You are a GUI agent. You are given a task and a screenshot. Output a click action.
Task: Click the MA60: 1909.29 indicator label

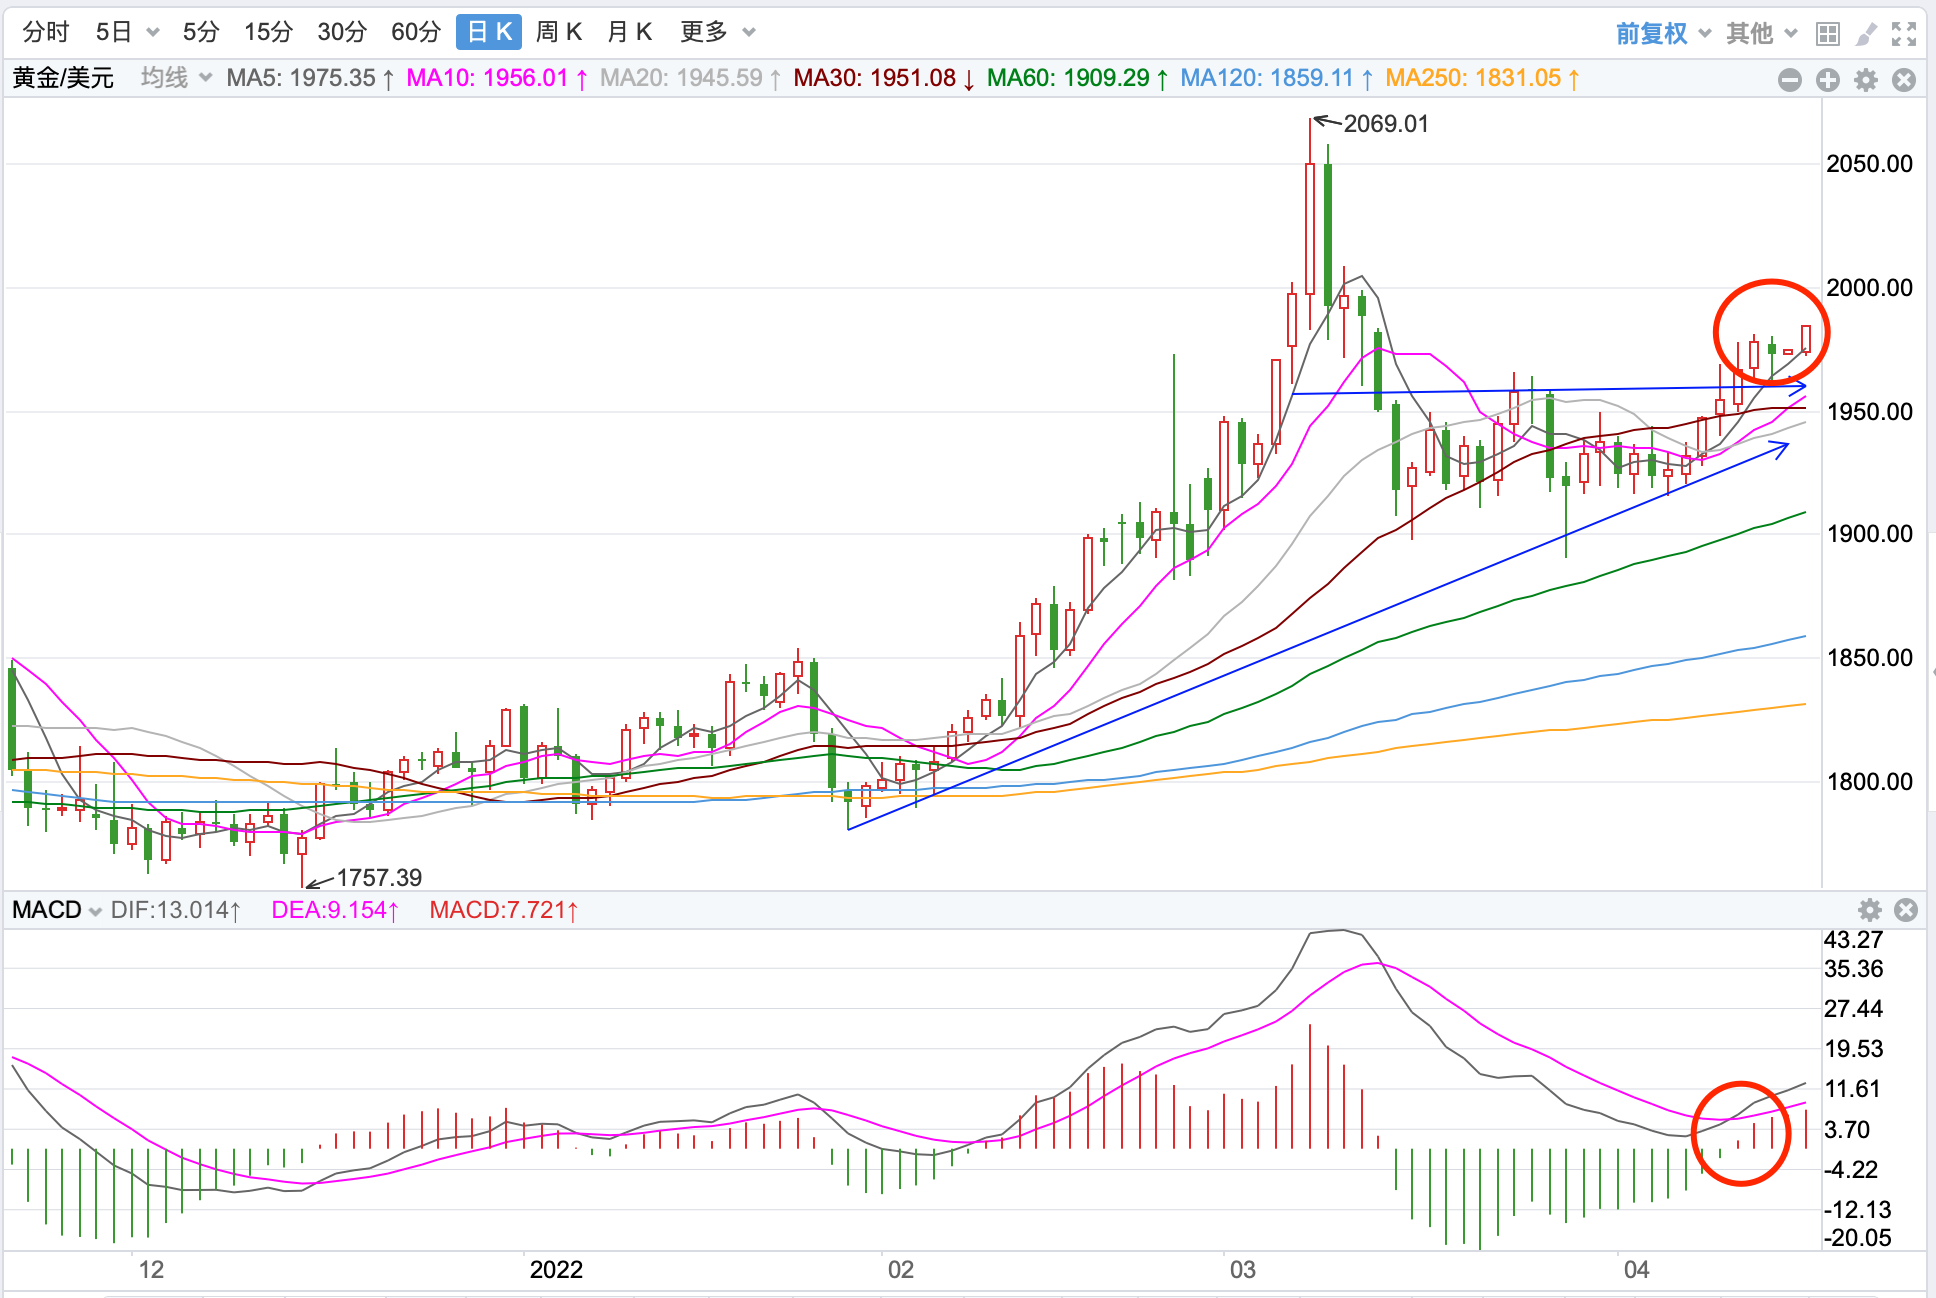1077,78
